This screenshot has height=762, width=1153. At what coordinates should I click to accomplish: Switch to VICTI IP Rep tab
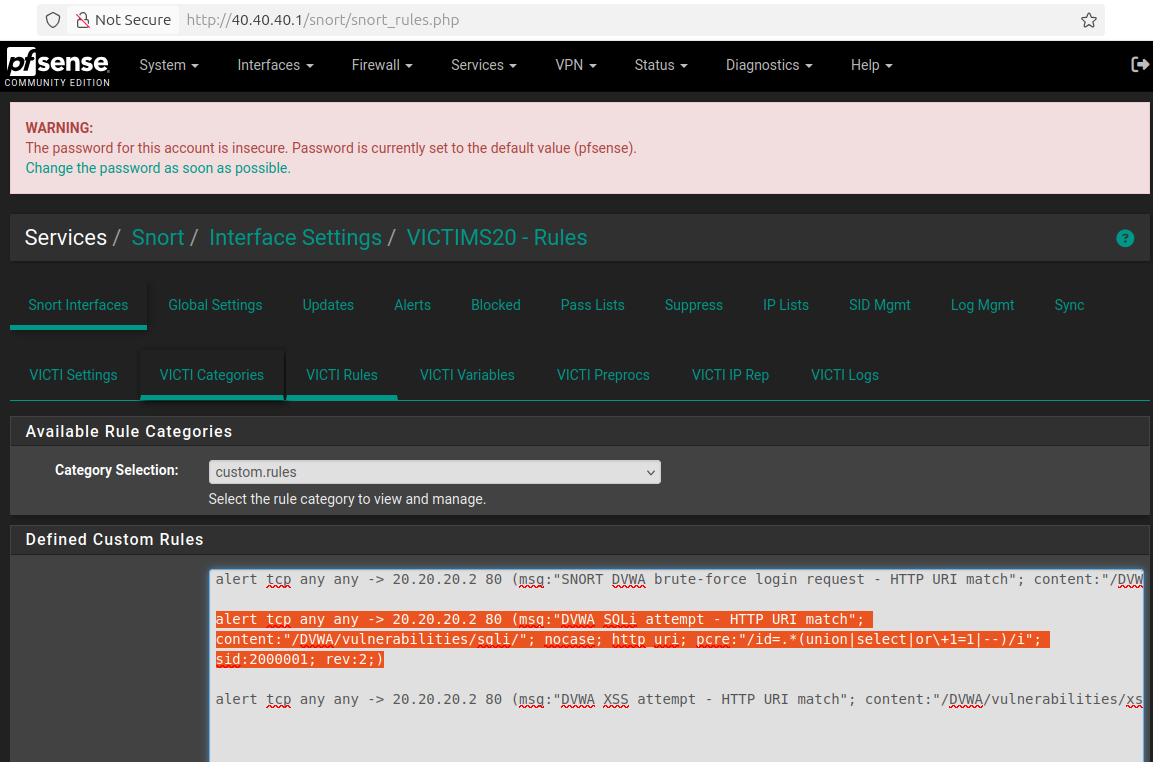(x=730, y=375)
